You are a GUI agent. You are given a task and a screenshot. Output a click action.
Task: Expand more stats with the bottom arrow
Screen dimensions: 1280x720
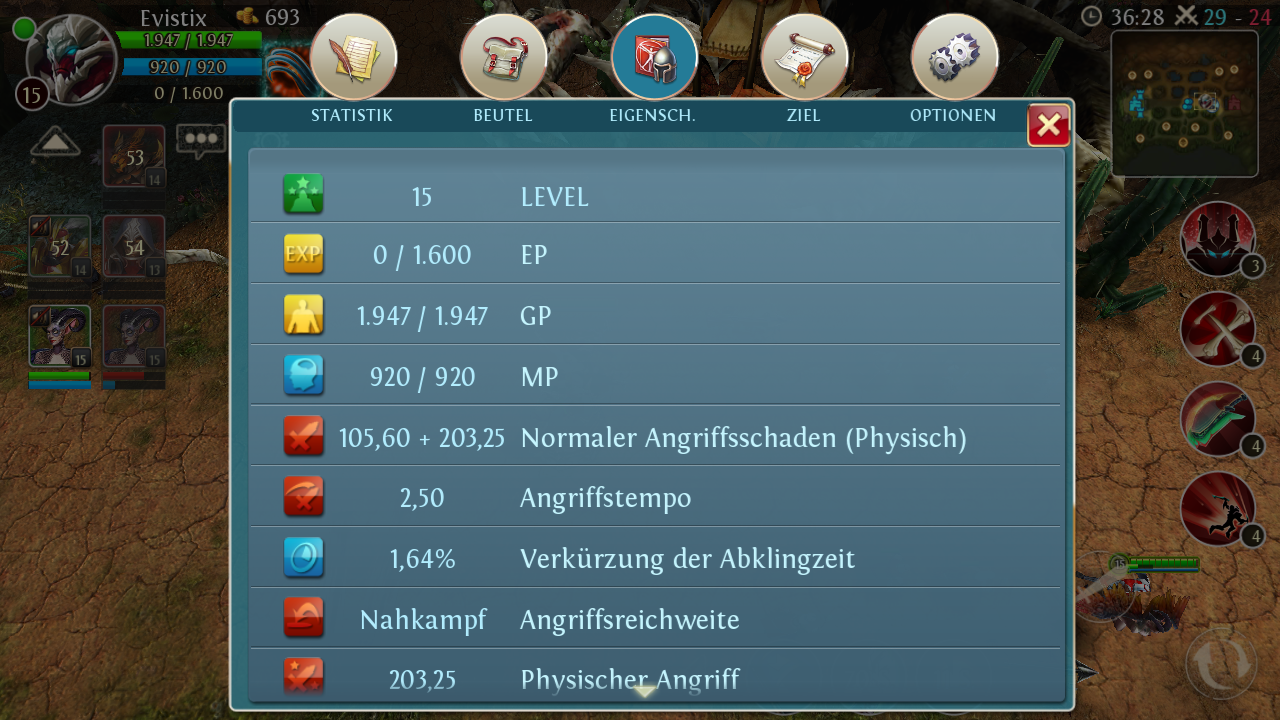(x=645, y=690)
